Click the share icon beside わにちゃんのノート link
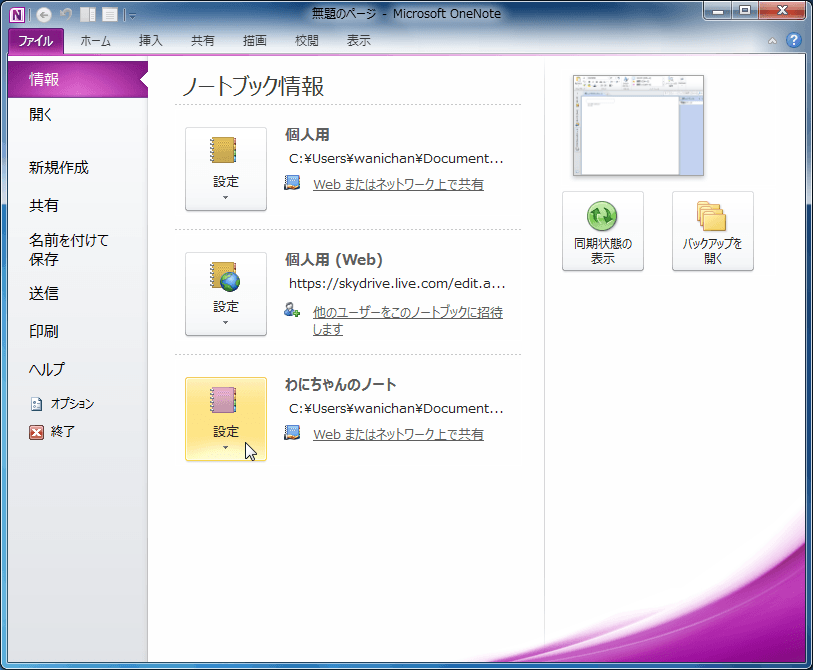The image size is (813, 670). click(x=292, y=433)
